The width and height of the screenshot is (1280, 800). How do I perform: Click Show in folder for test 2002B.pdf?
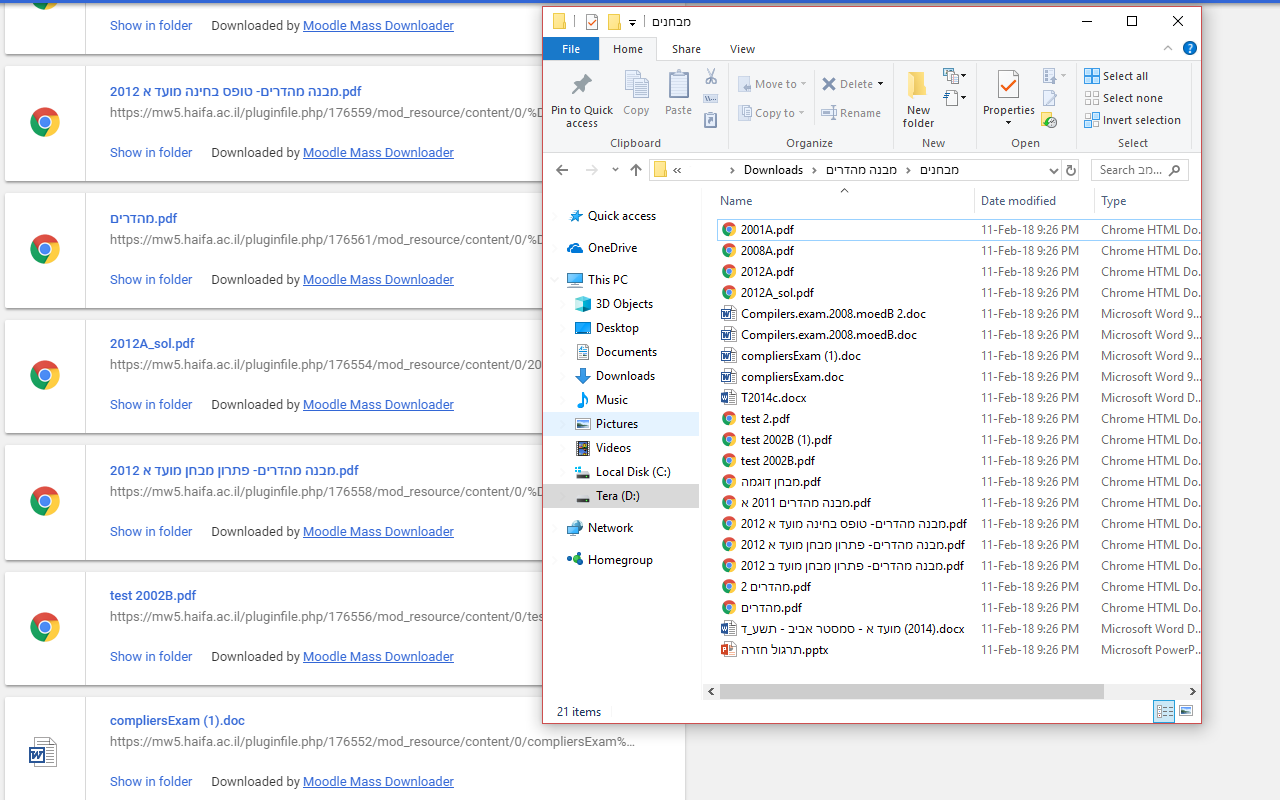pyautogui.click(x=151, y=657)
